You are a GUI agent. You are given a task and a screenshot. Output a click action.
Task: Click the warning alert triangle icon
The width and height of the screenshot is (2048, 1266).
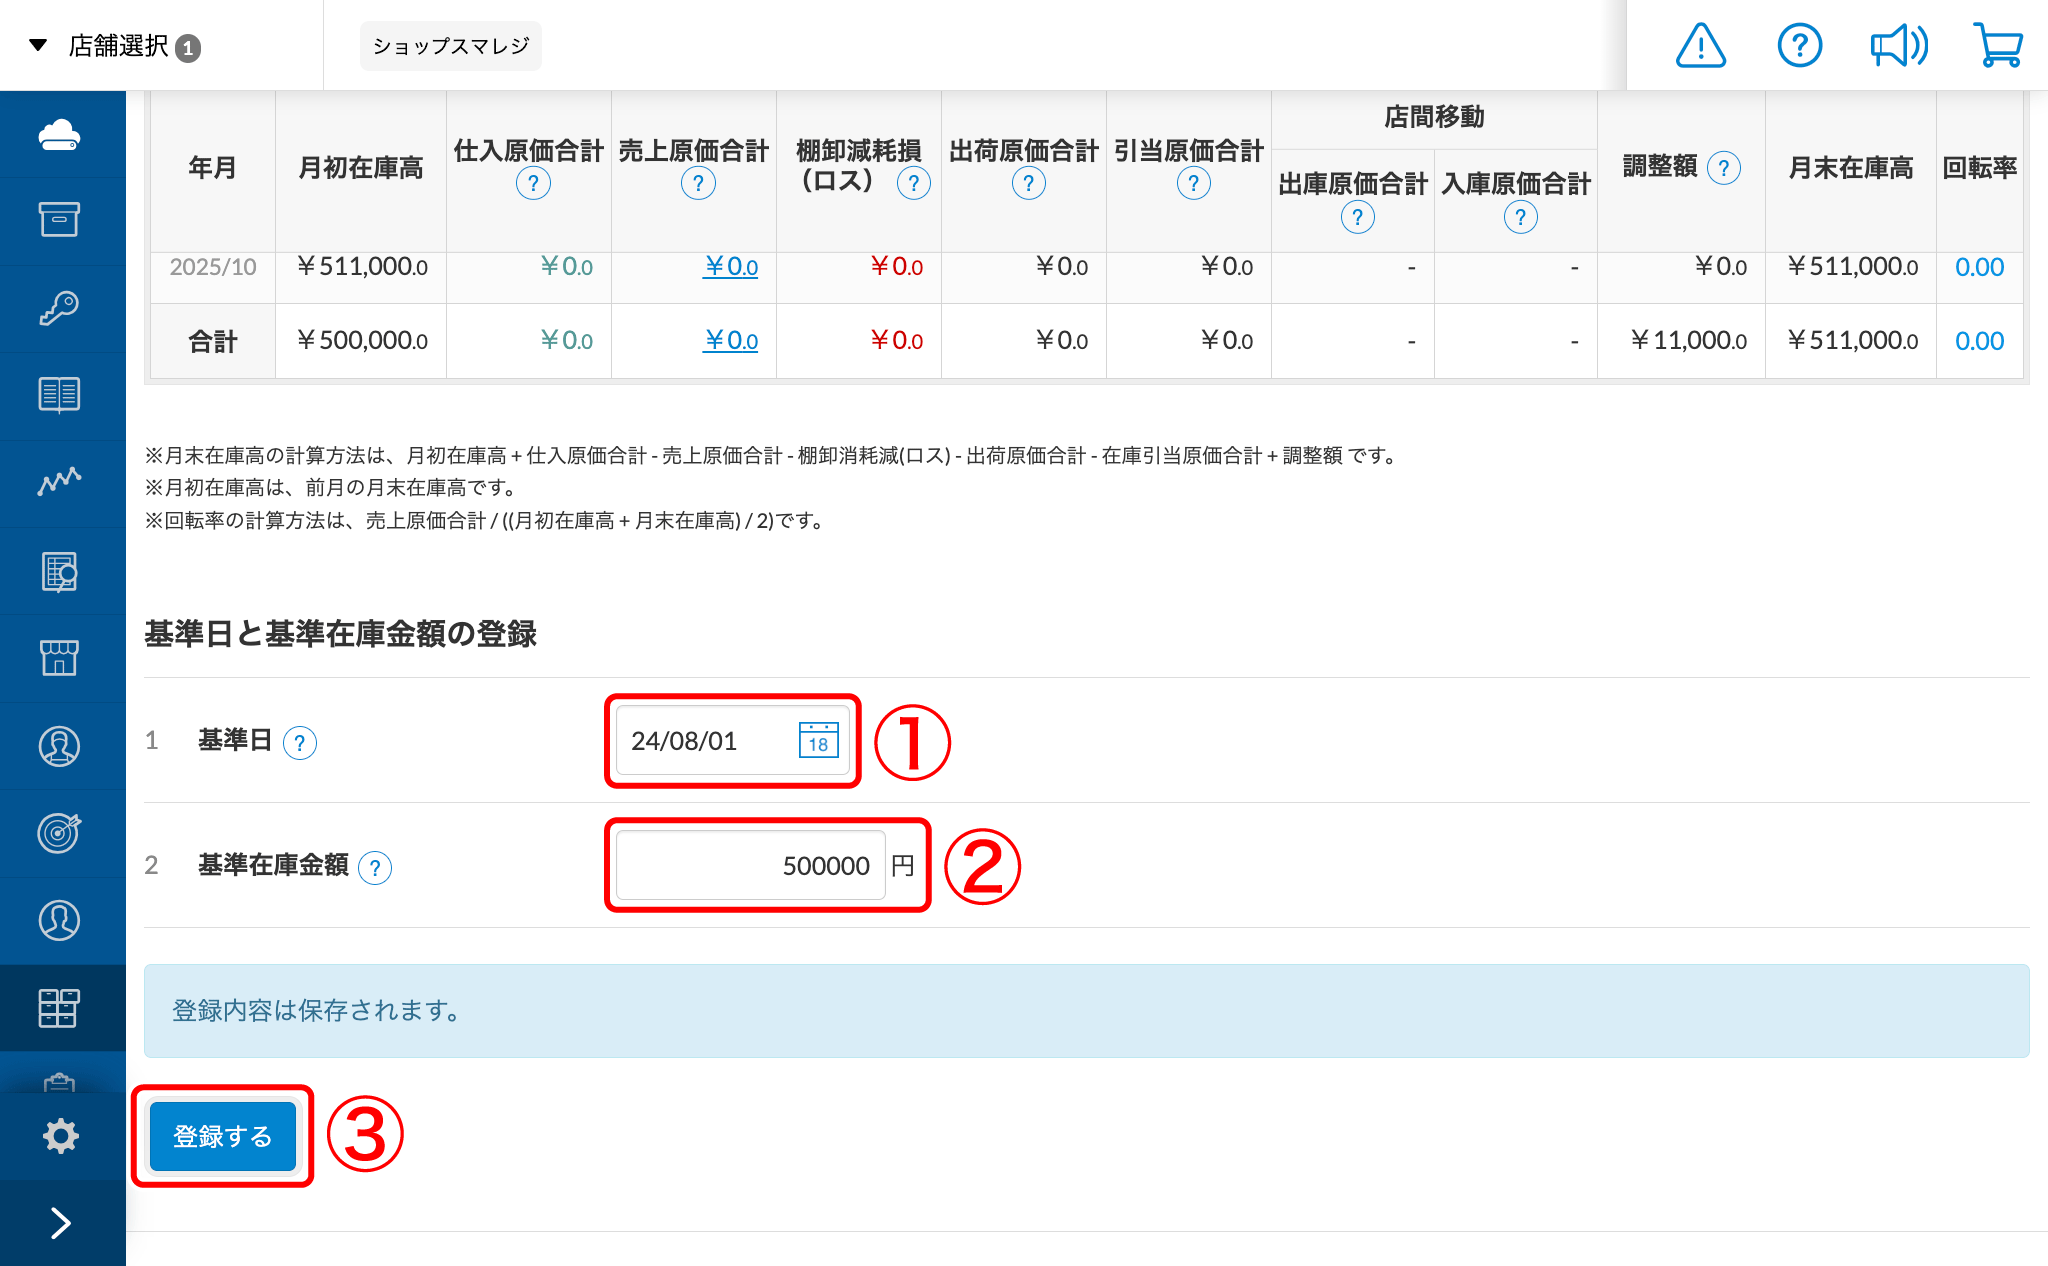(1700, 46)
